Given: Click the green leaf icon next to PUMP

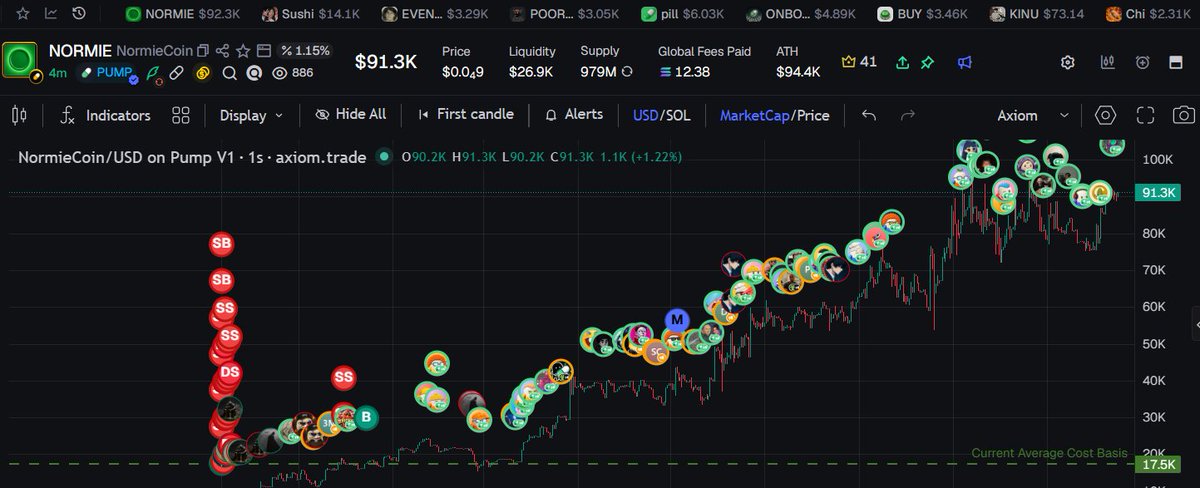Looking at the screenshot, I should tap(154, 72).
